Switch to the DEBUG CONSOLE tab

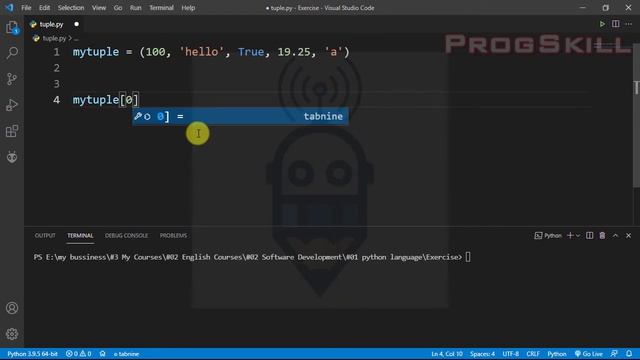click(127, 236)
